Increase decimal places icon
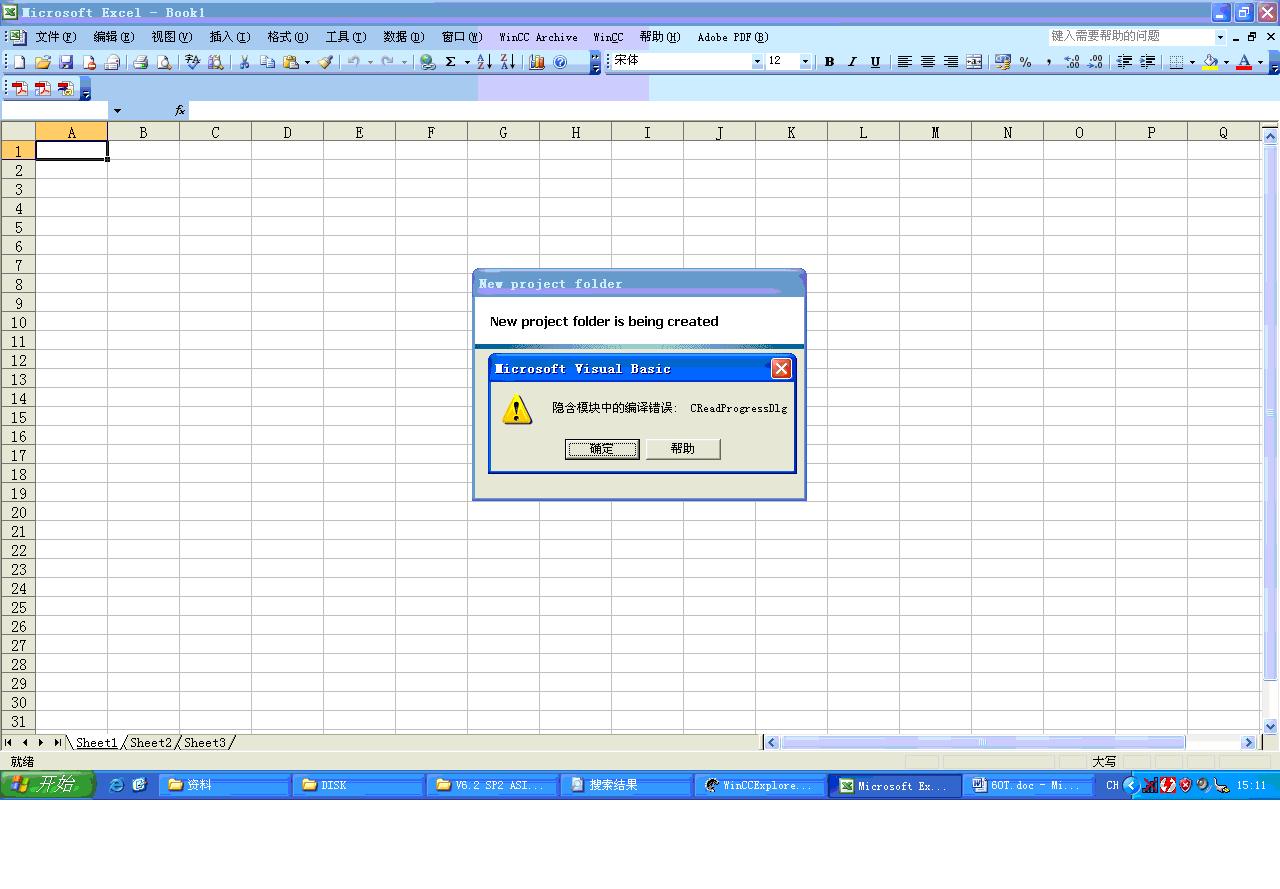This screenshot has height=889, width=1280. (1072, 62)
